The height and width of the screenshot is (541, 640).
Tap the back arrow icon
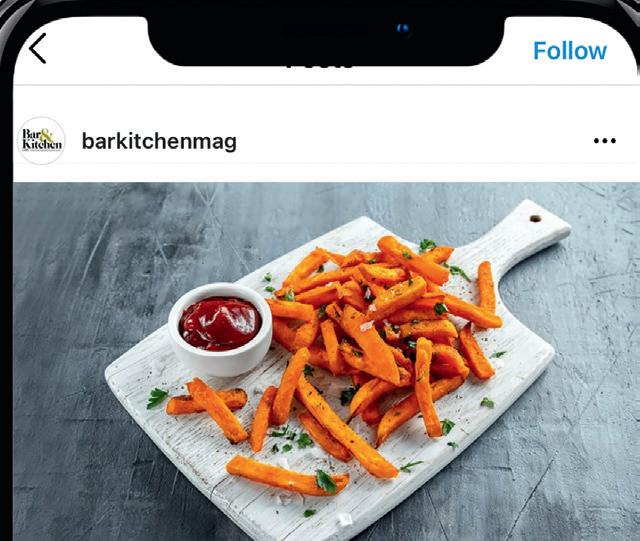click(x=38, y=49)
